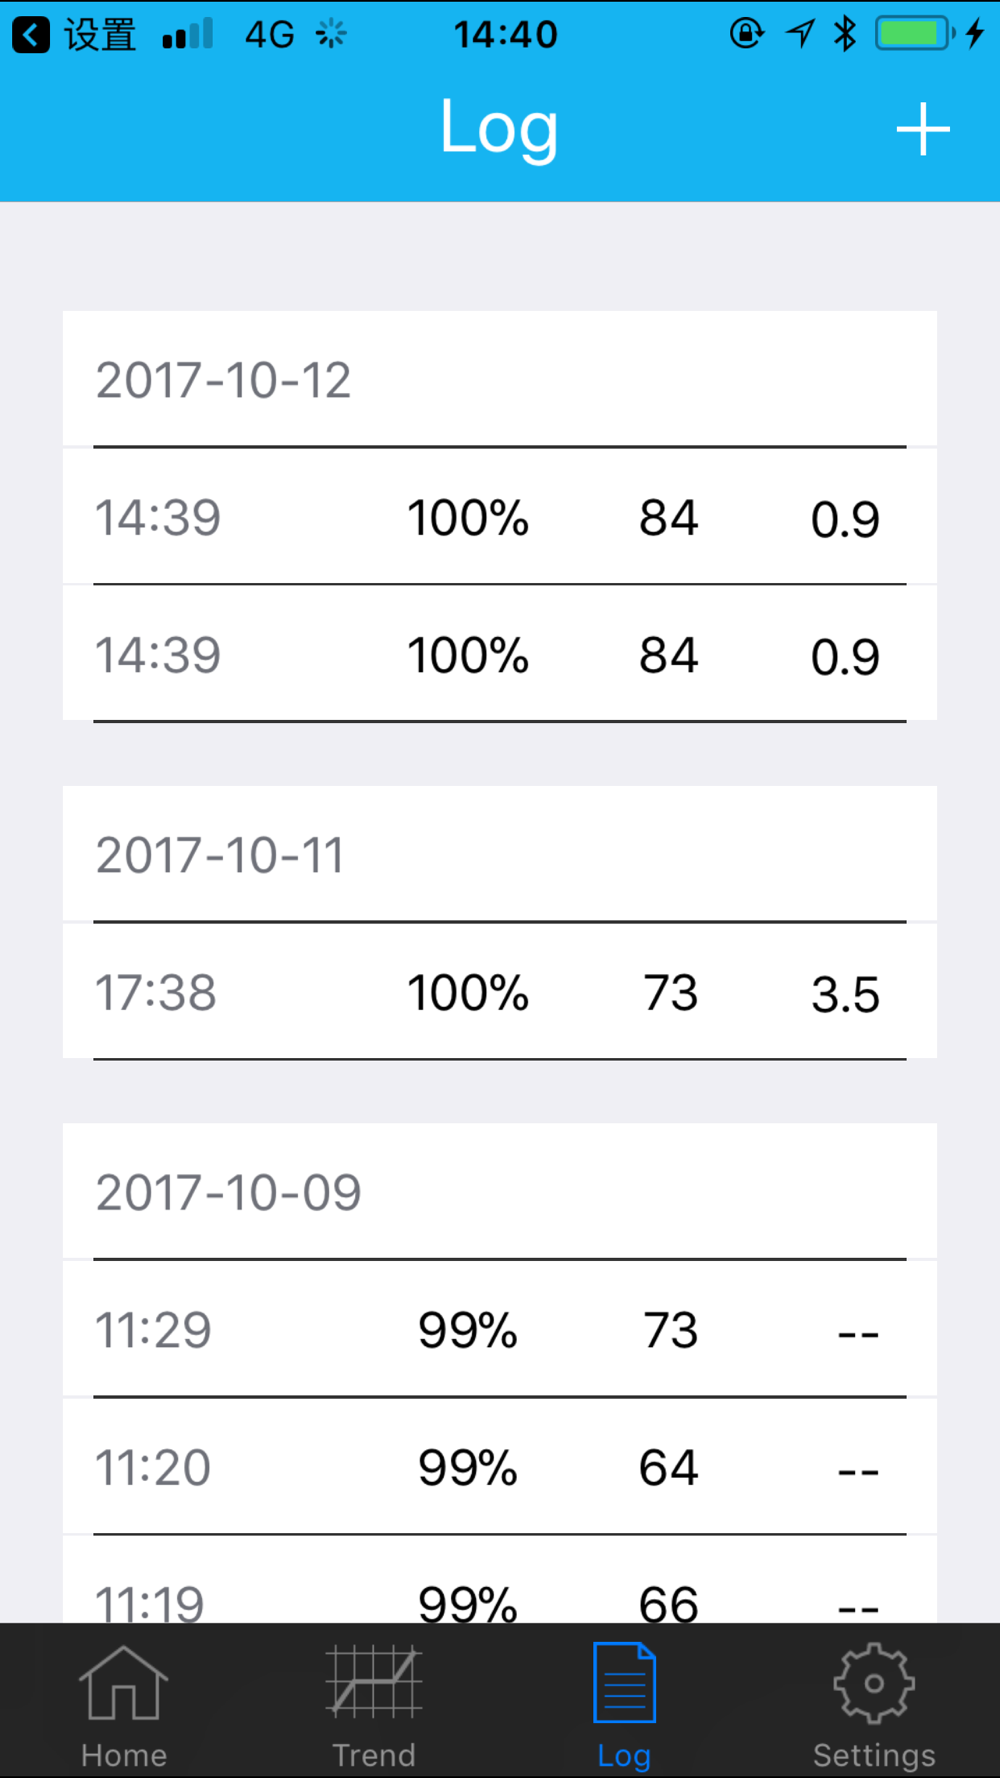The height and width of the screenshot is (1778, 1000).
Task: Tap the location arrow status icon
Action: pos(800,34)
